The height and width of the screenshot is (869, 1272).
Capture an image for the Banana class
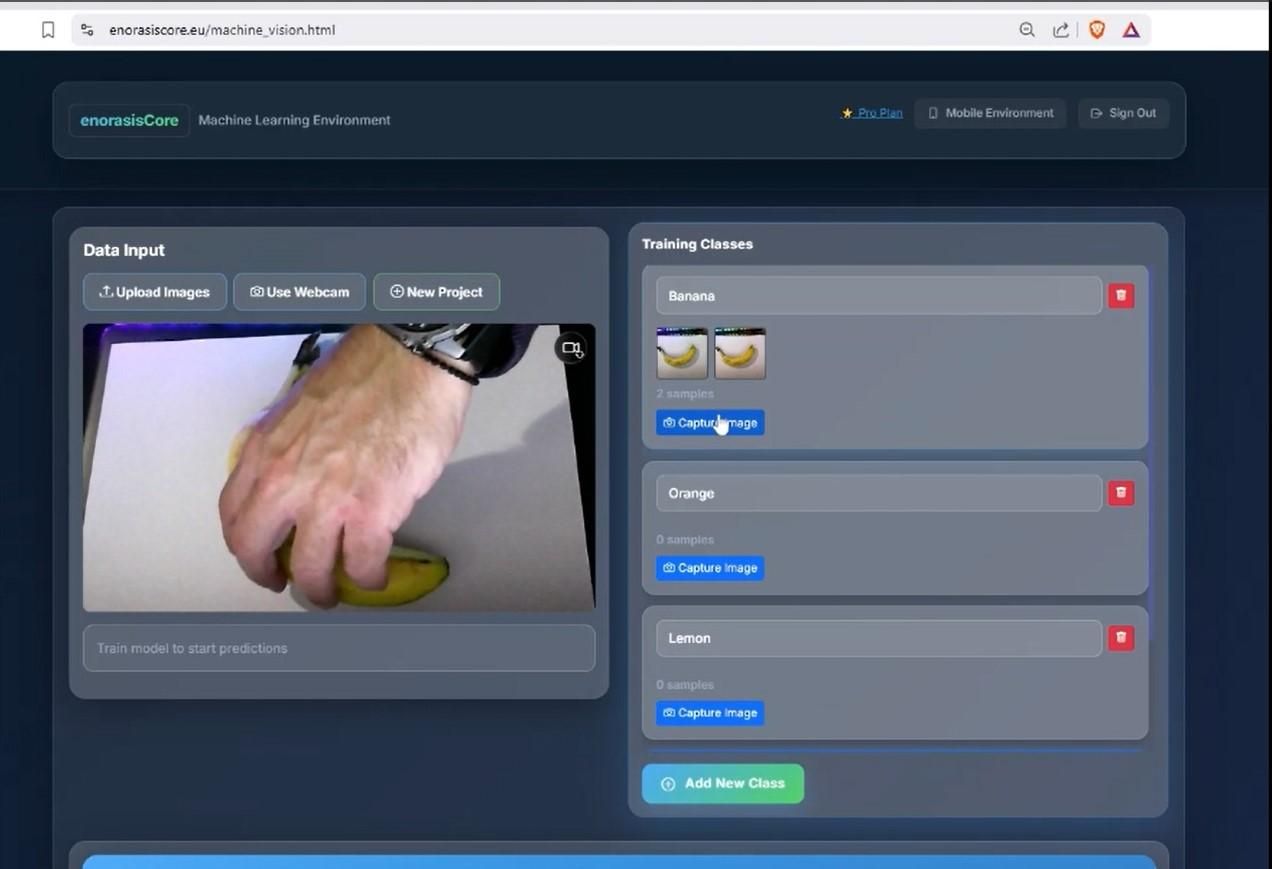710,423
